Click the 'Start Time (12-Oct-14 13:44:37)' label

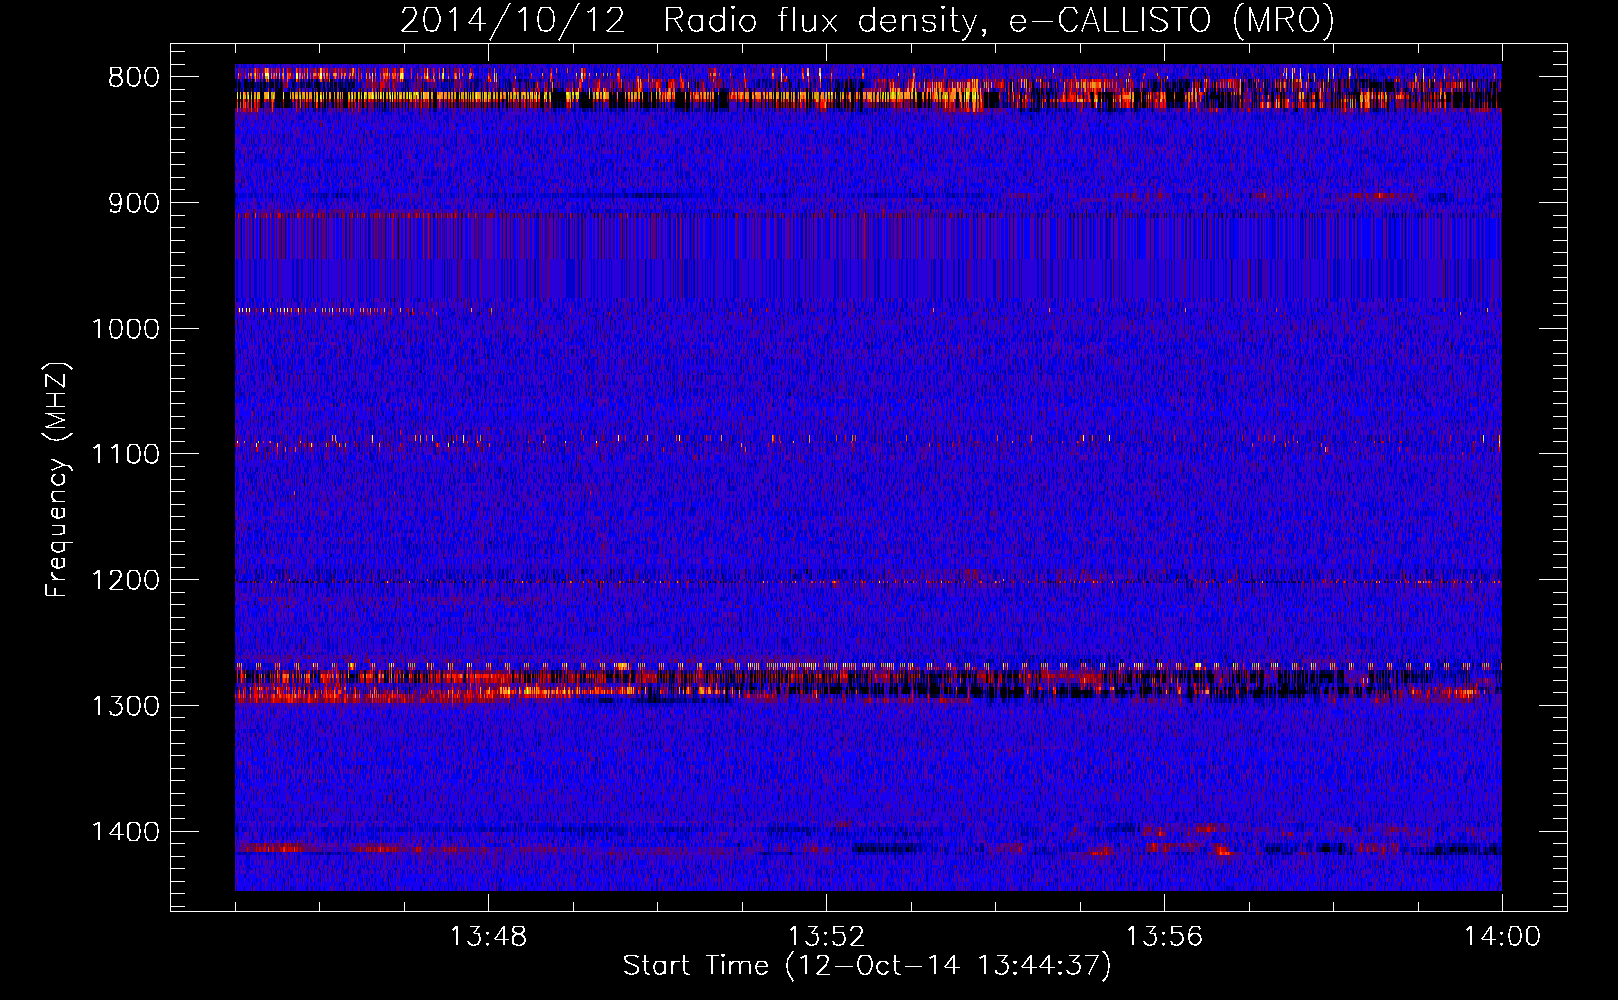click(x=867, y=966)
